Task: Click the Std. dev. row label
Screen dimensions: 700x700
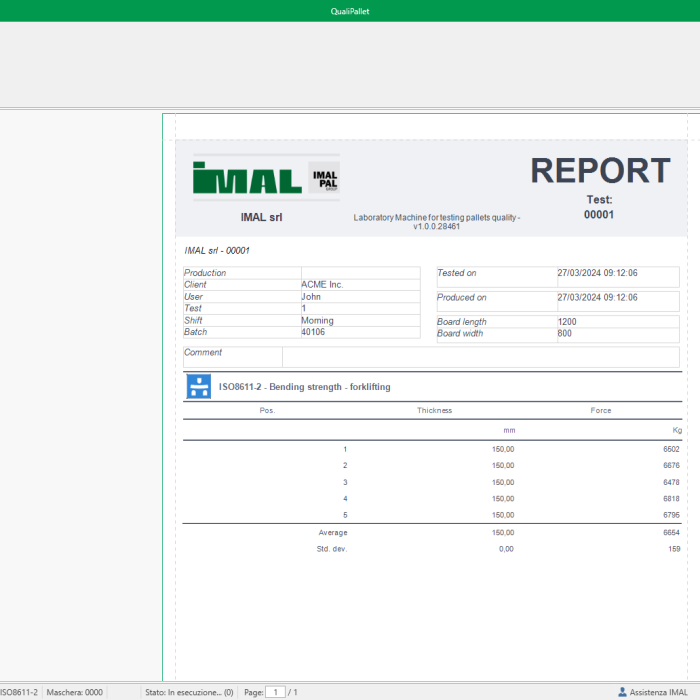Action: 332,549
